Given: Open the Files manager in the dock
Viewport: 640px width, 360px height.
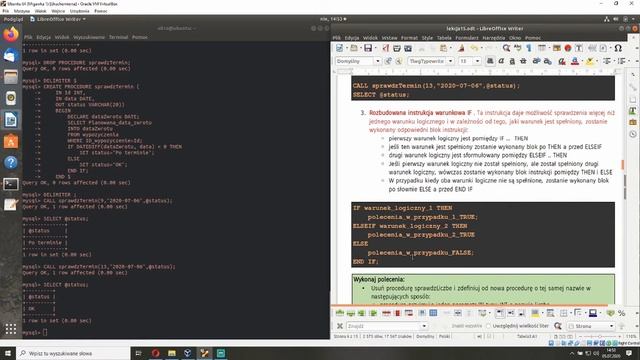Looking at the screenshot, I should pos(11,77).
